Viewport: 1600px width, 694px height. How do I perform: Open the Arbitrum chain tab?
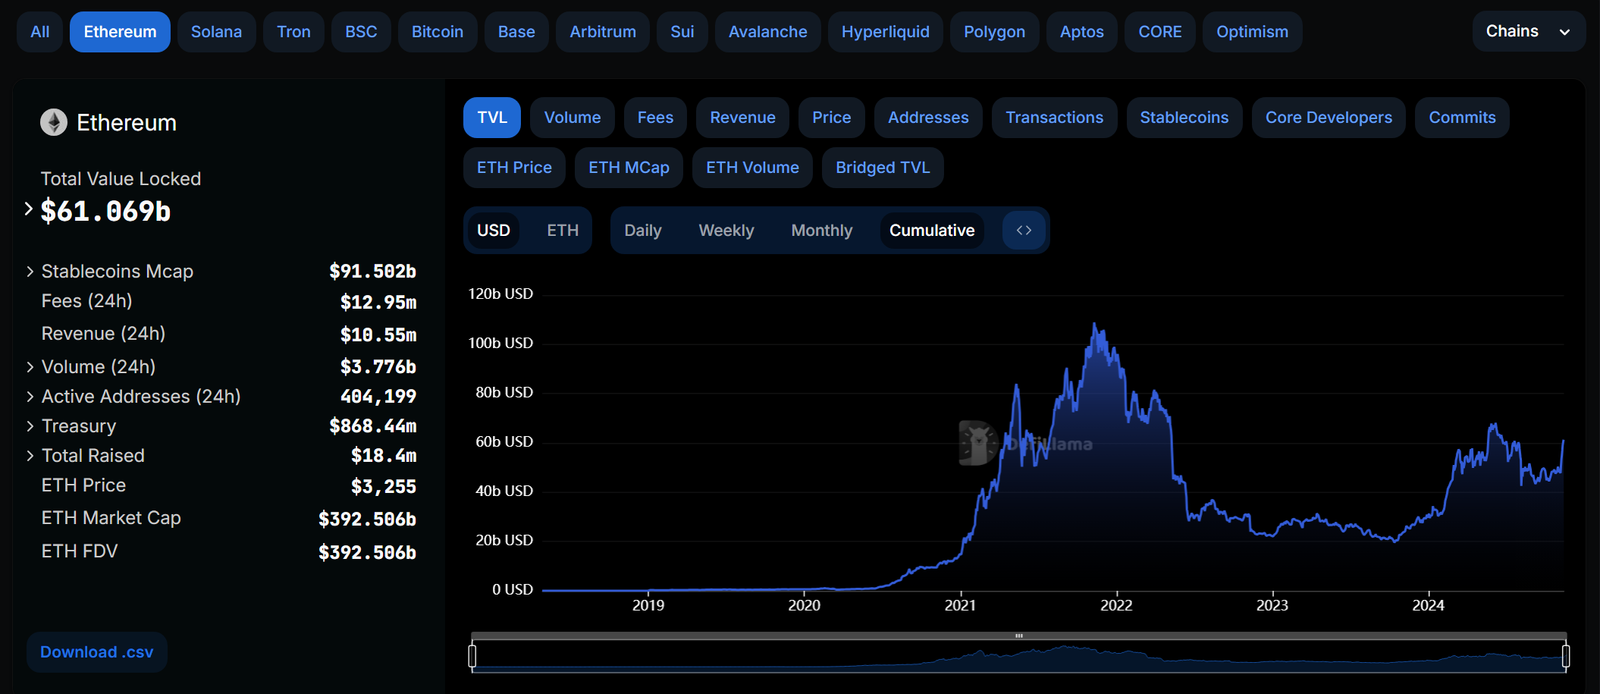pos(603,31)
